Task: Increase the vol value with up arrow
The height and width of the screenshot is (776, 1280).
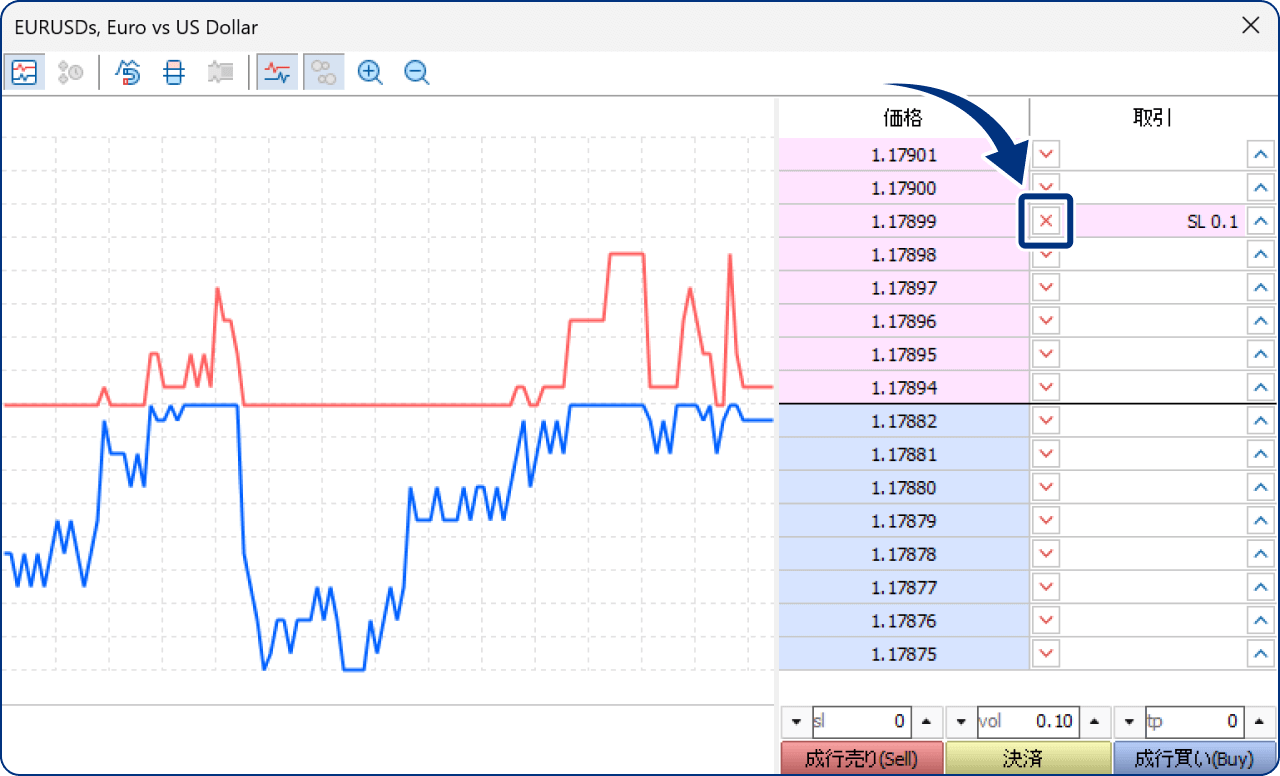Action: 1093,721
